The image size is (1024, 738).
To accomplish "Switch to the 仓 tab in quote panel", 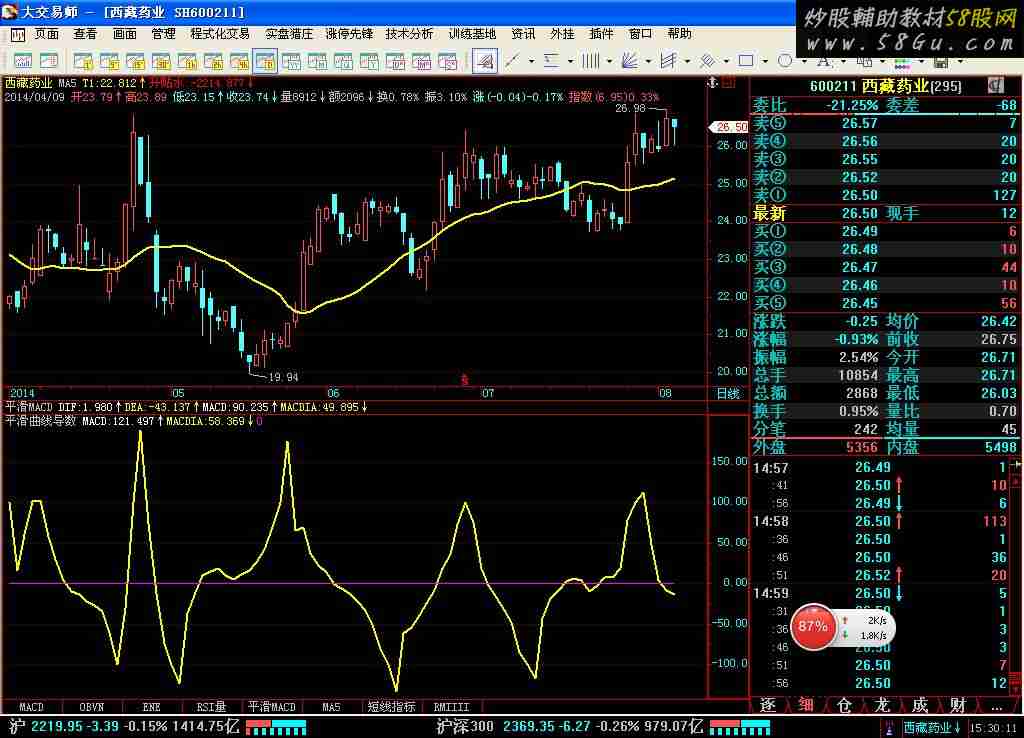I will tap(844, 705).
